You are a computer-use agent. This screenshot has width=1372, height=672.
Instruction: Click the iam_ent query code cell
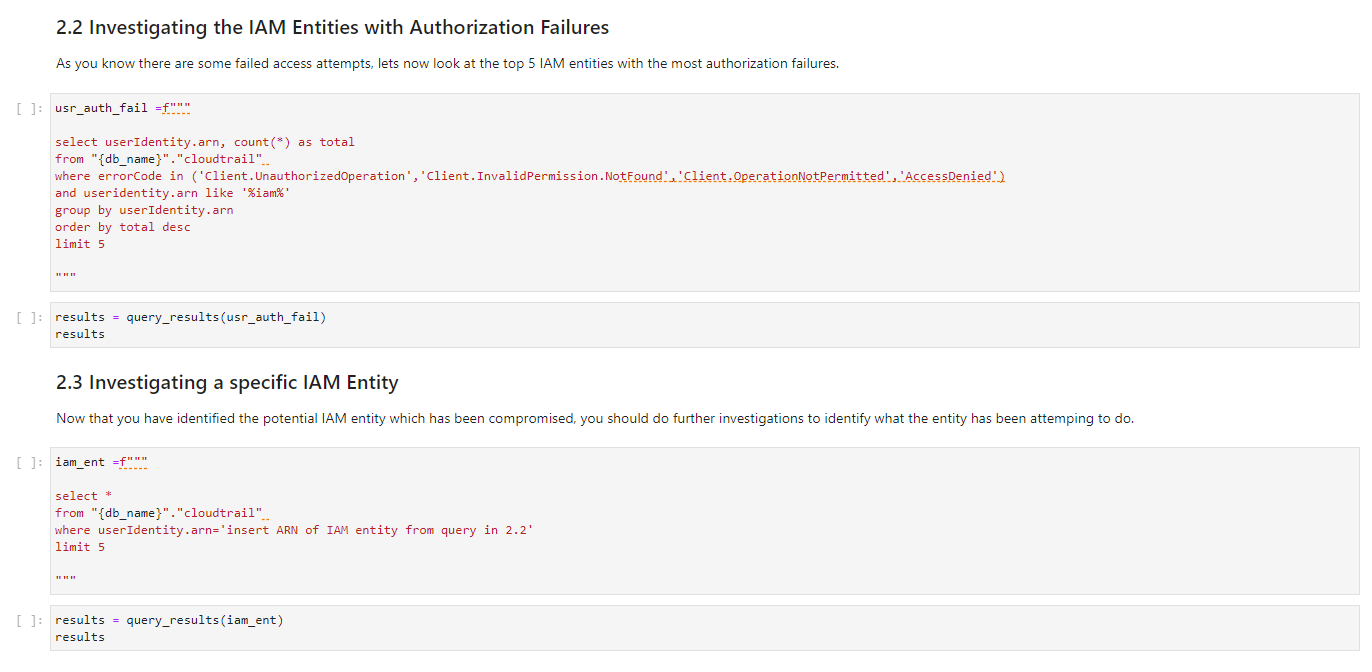click(x=704, y=520)
